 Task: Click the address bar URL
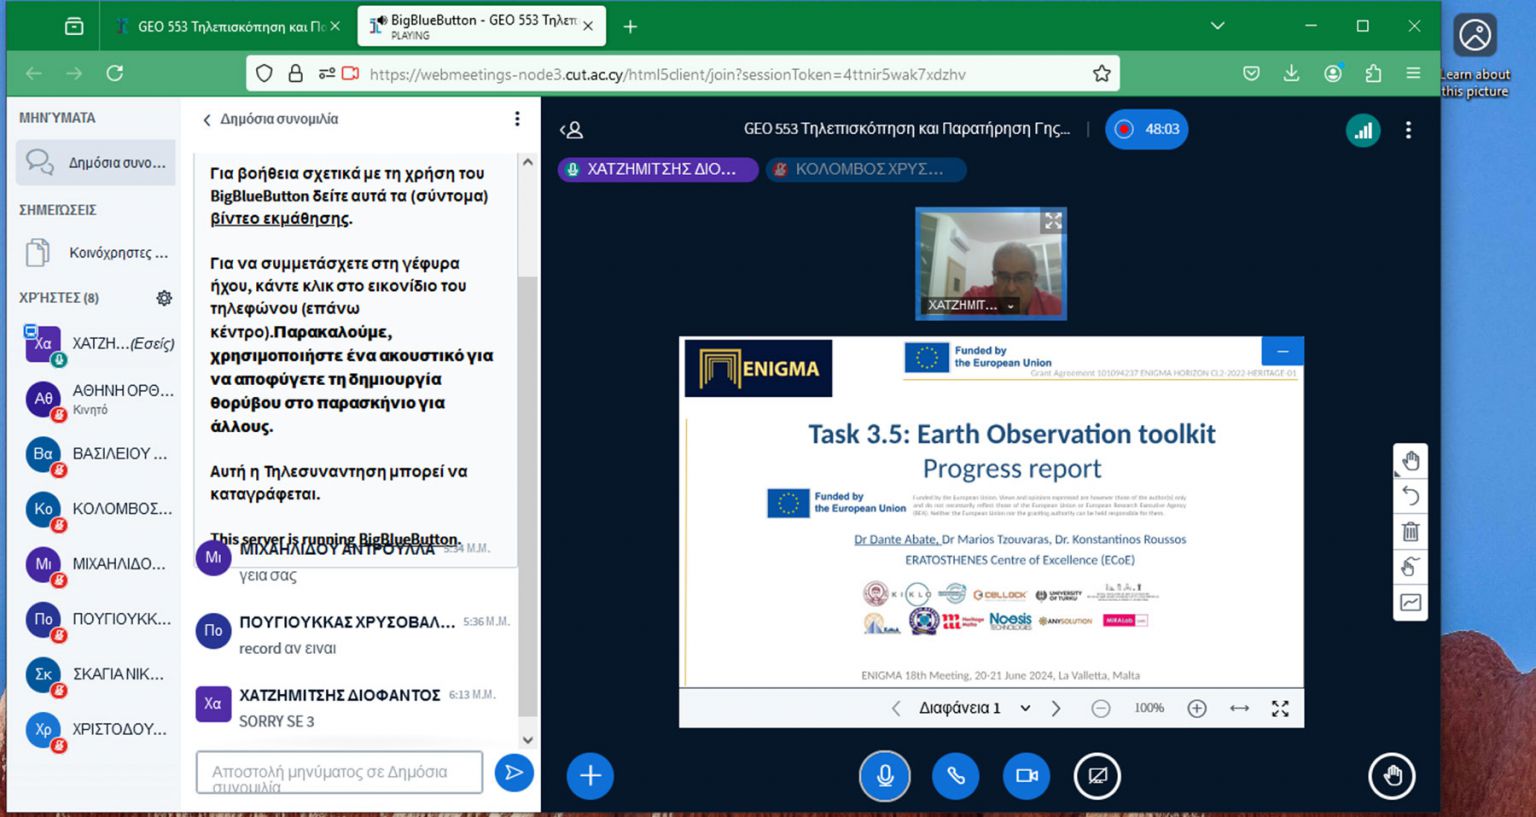[667, 74]
